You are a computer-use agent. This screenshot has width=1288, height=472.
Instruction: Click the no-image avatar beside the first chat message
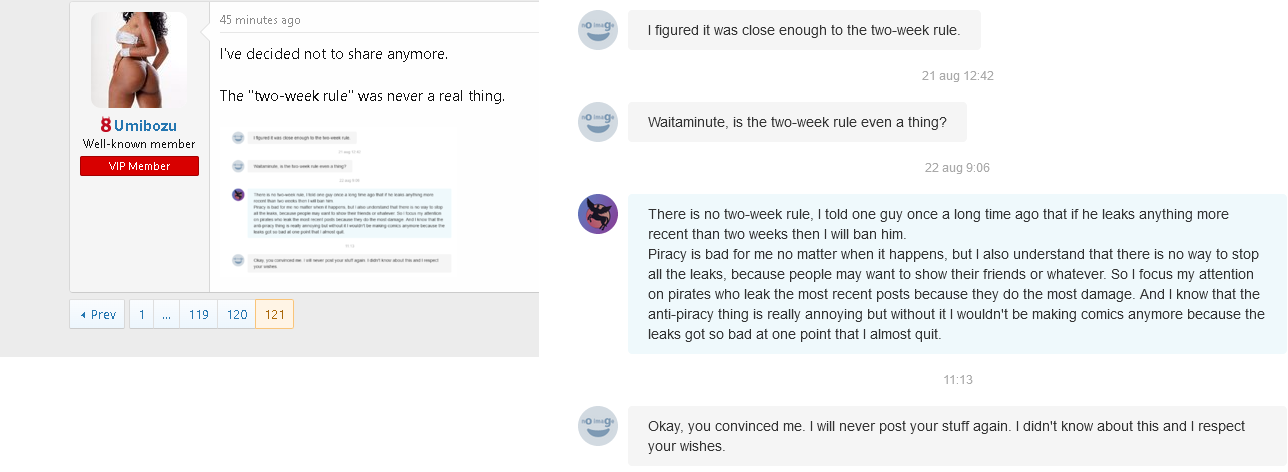click(x=598, y=30)
